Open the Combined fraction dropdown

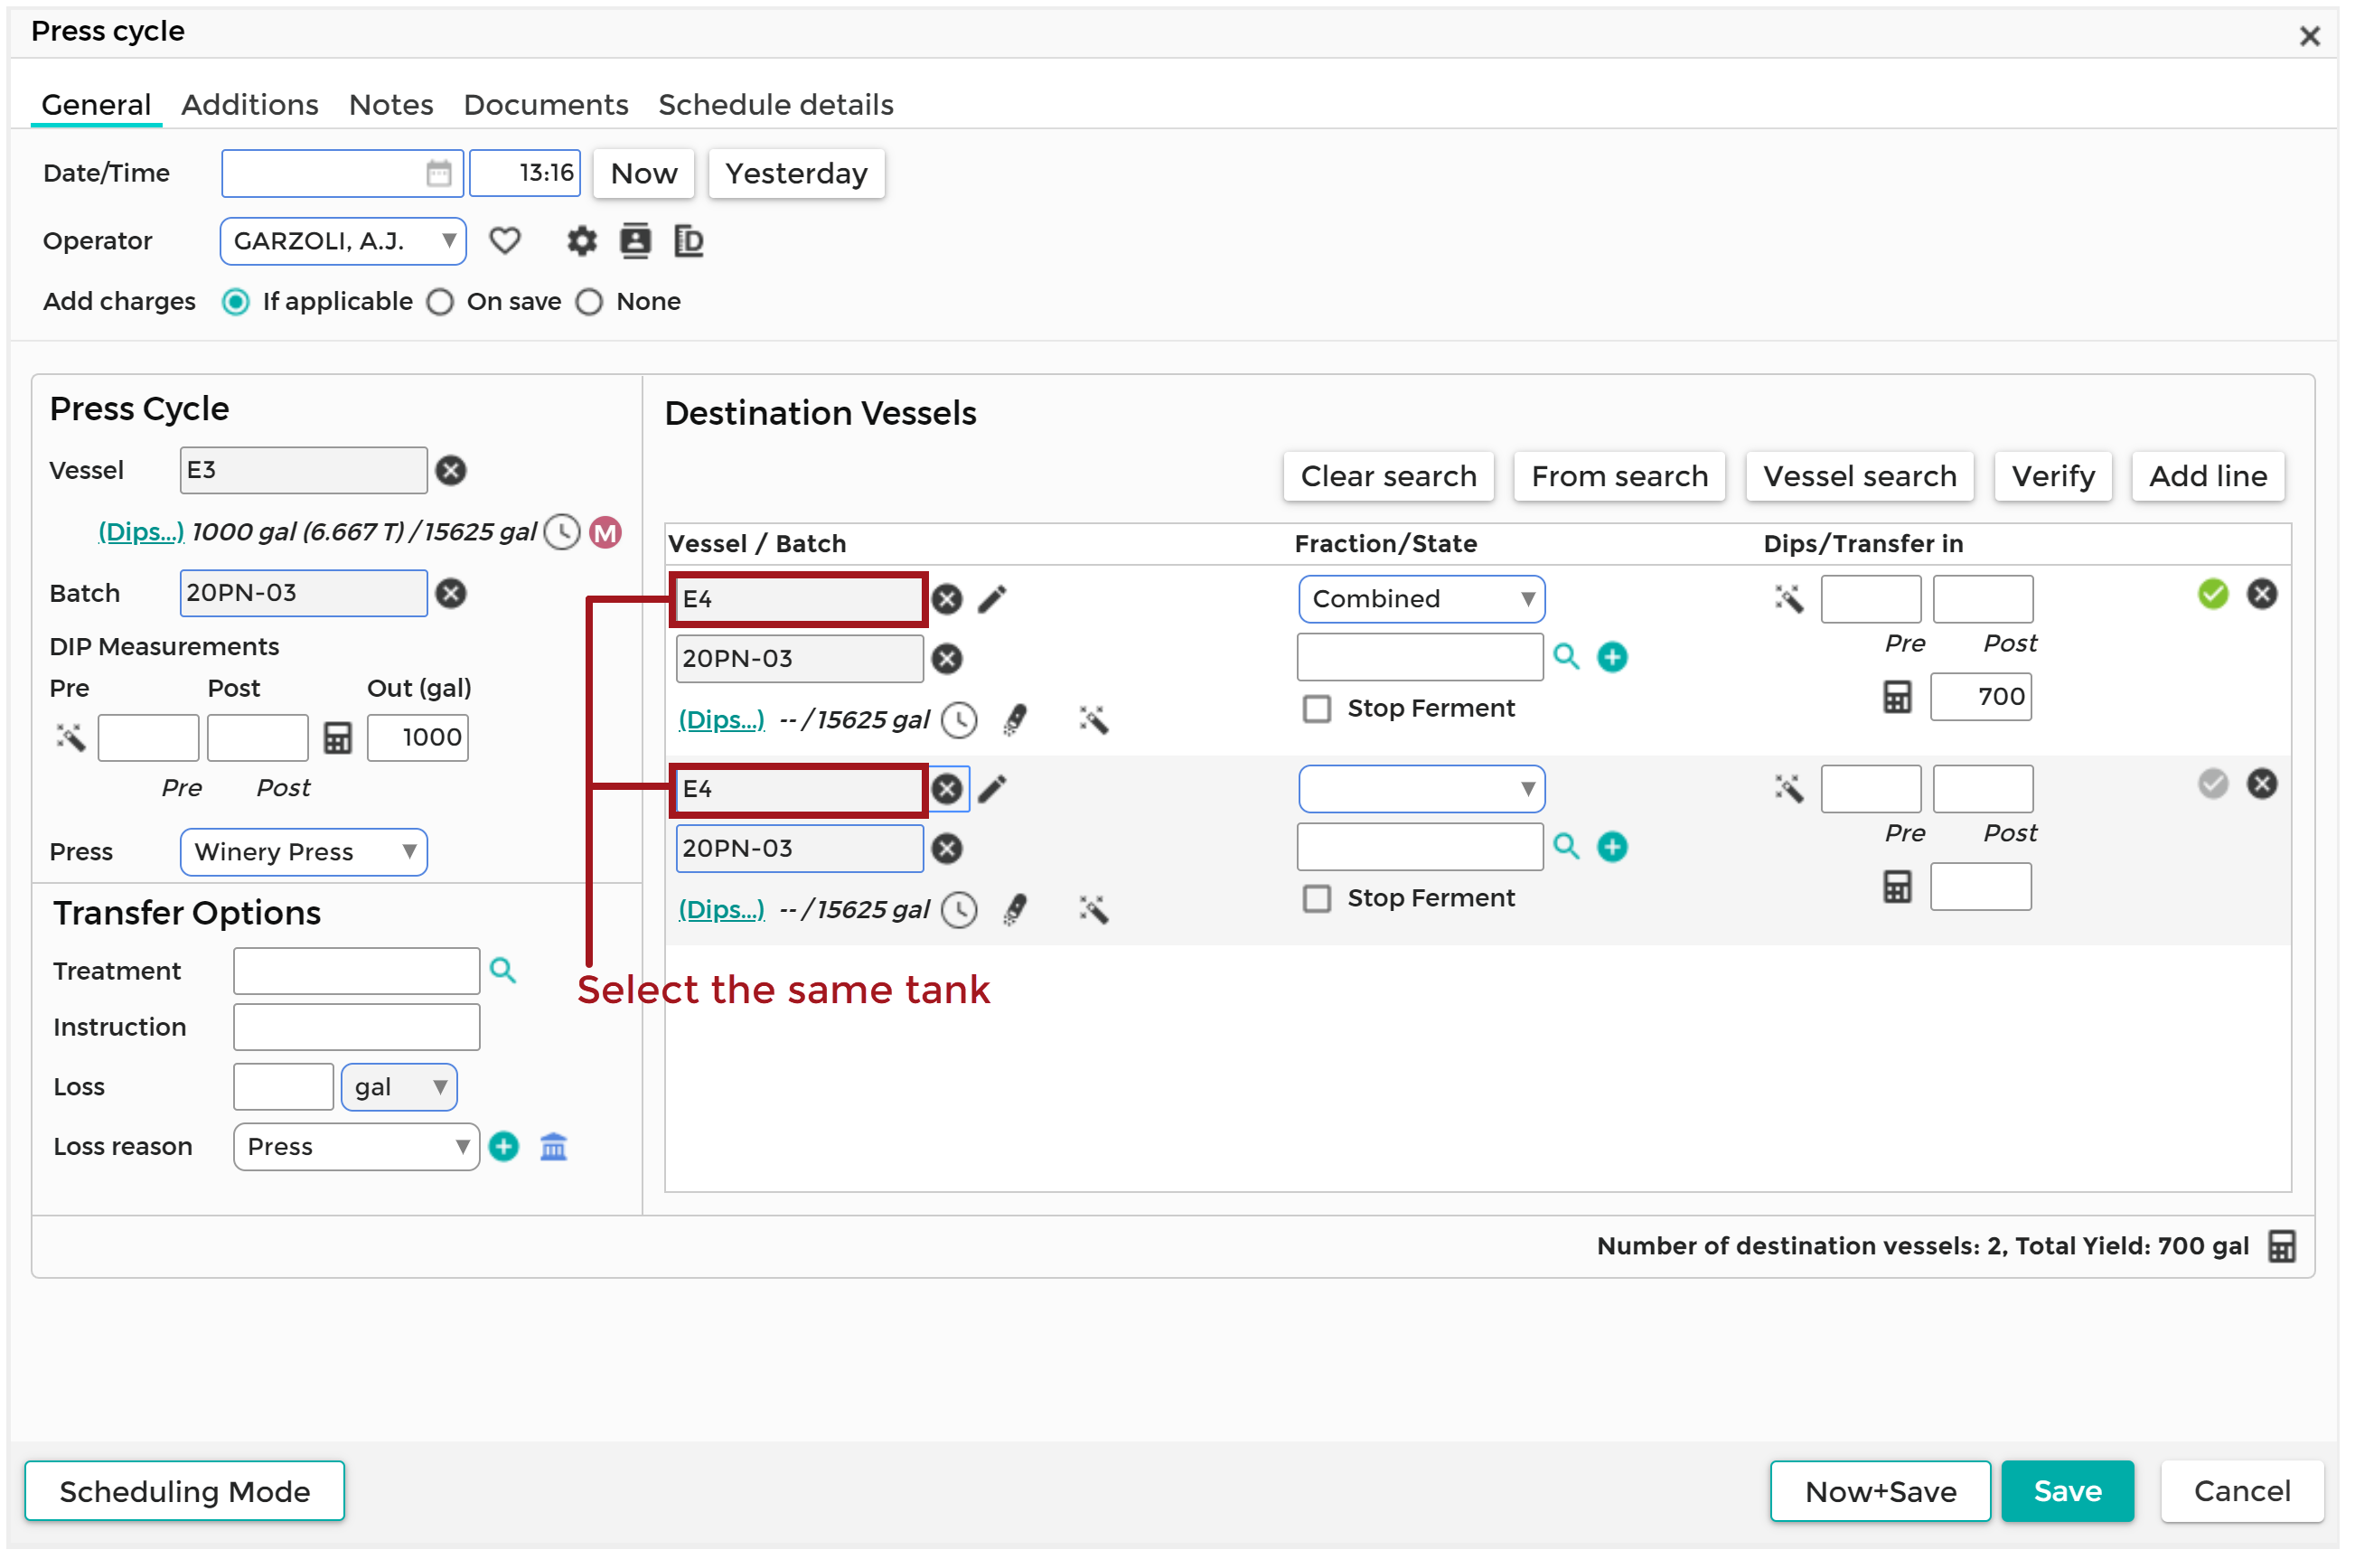coord(1421,599)
